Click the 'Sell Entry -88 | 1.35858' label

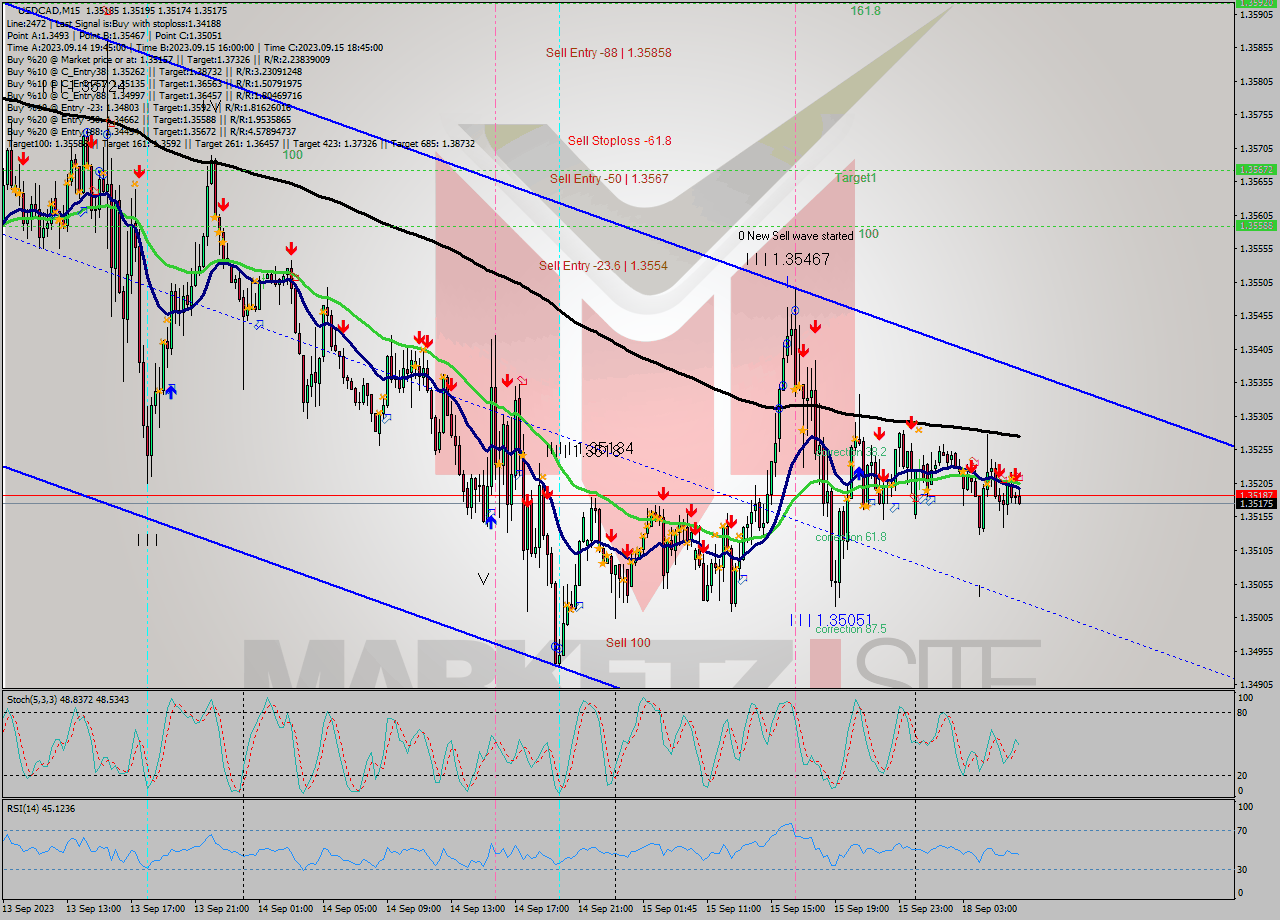point(608,52)
